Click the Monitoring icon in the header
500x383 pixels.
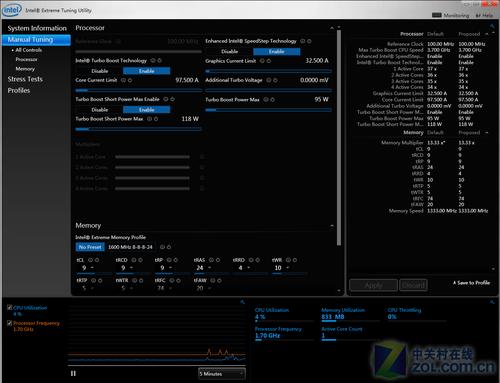pyautogui.click(x=437, y=15)
